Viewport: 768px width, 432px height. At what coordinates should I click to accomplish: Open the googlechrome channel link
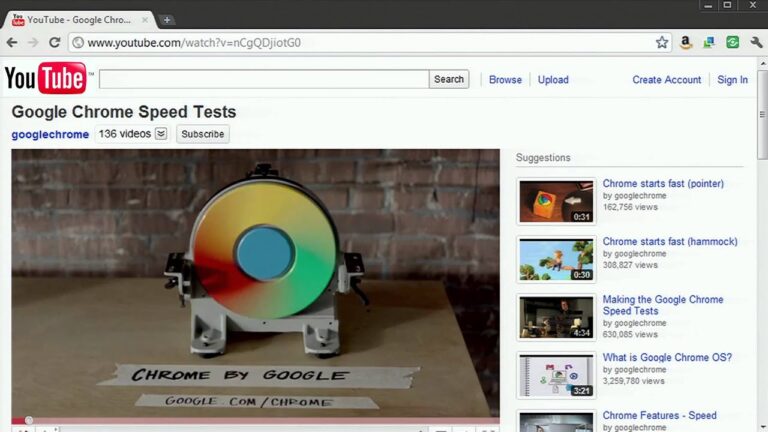pyautogui.click(x=50, y=134)
